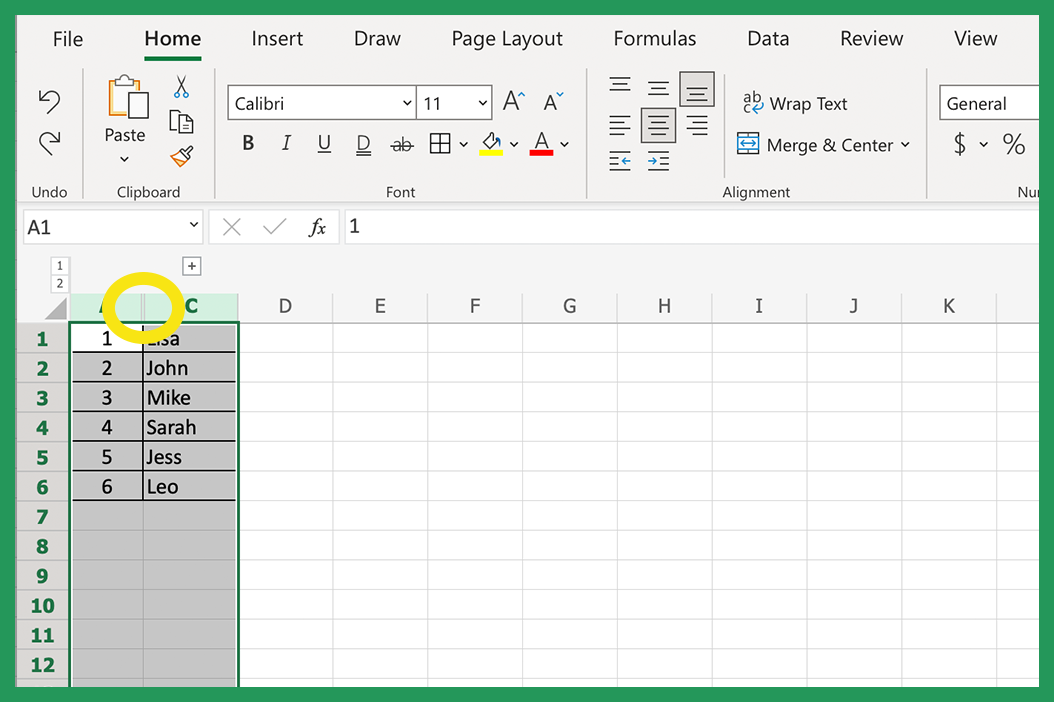Increase the font size

pos(512,100)
